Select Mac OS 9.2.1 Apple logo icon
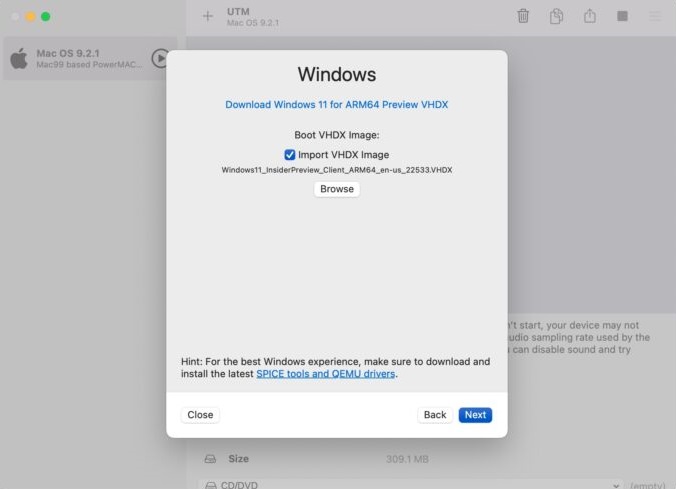Viewport: 676px width, 489px height. click(19, 58)
